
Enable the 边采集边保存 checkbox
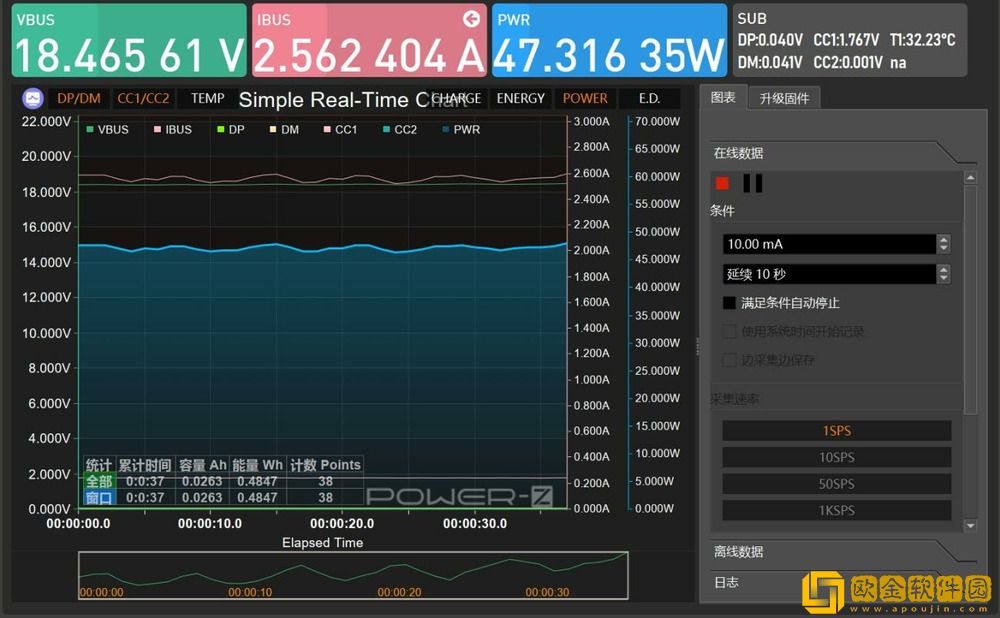pos(729,361)
